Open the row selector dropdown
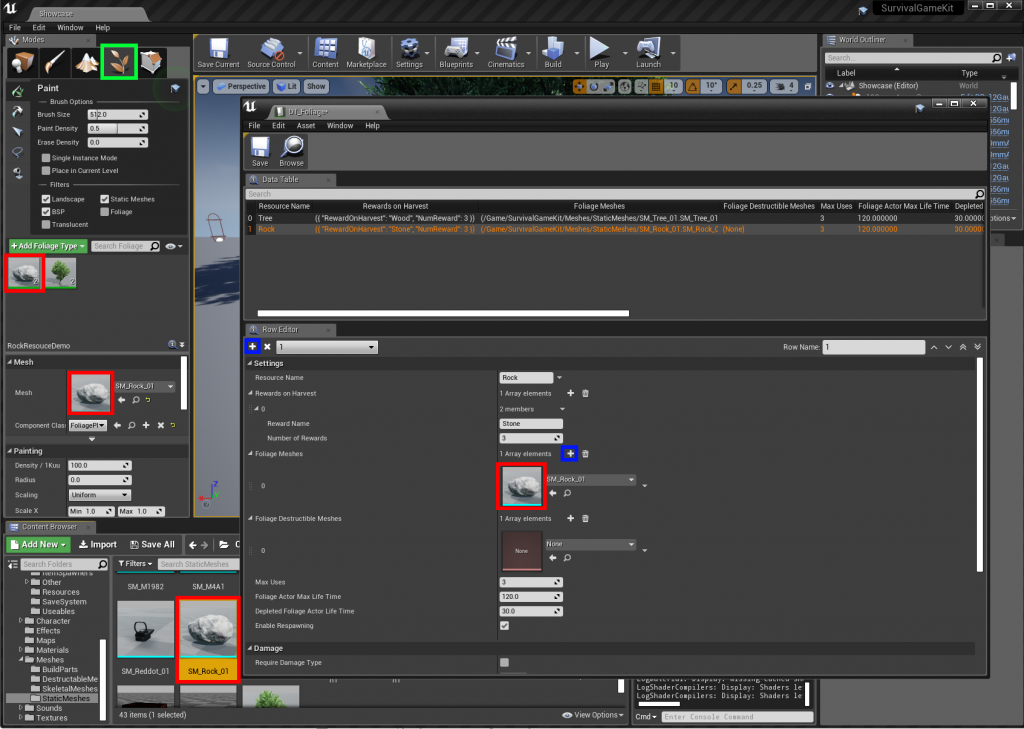Screen dimensions: 1024x729 tap(327, 347)
